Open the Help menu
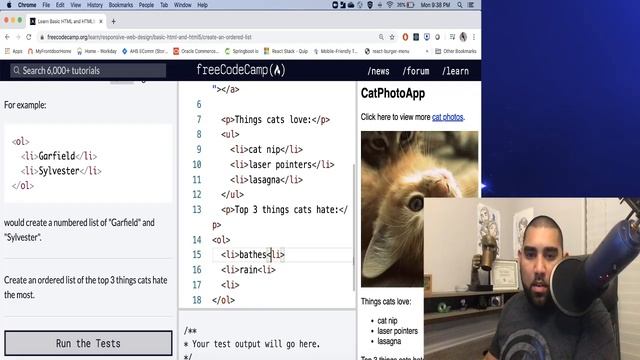The height and width of the screenshot is (360, 640). pyautogui.click(x=202, y=5)
